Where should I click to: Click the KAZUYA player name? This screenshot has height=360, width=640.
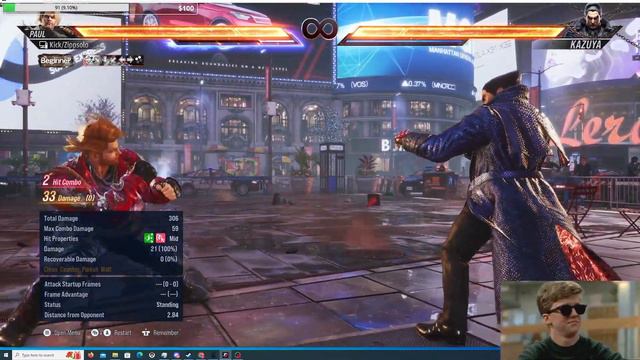point(586,44)
